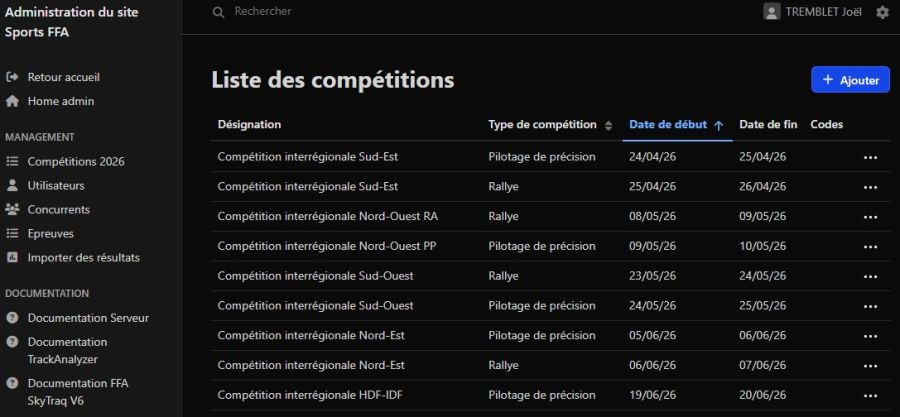
Task: Open actions menu for Nord-Ouest RA row
Action: (x=870, y=216)
